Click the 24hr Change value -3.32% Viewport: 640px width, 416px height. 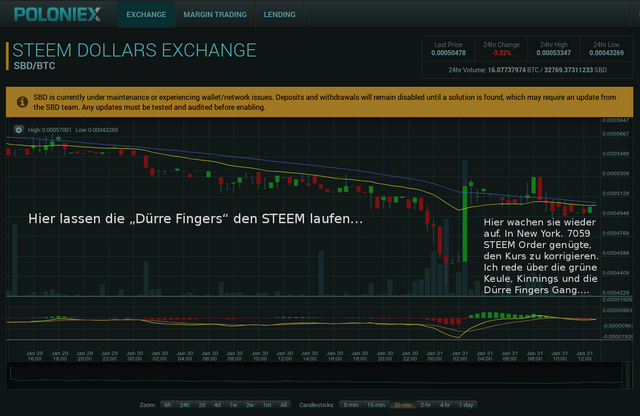[501, 53]
